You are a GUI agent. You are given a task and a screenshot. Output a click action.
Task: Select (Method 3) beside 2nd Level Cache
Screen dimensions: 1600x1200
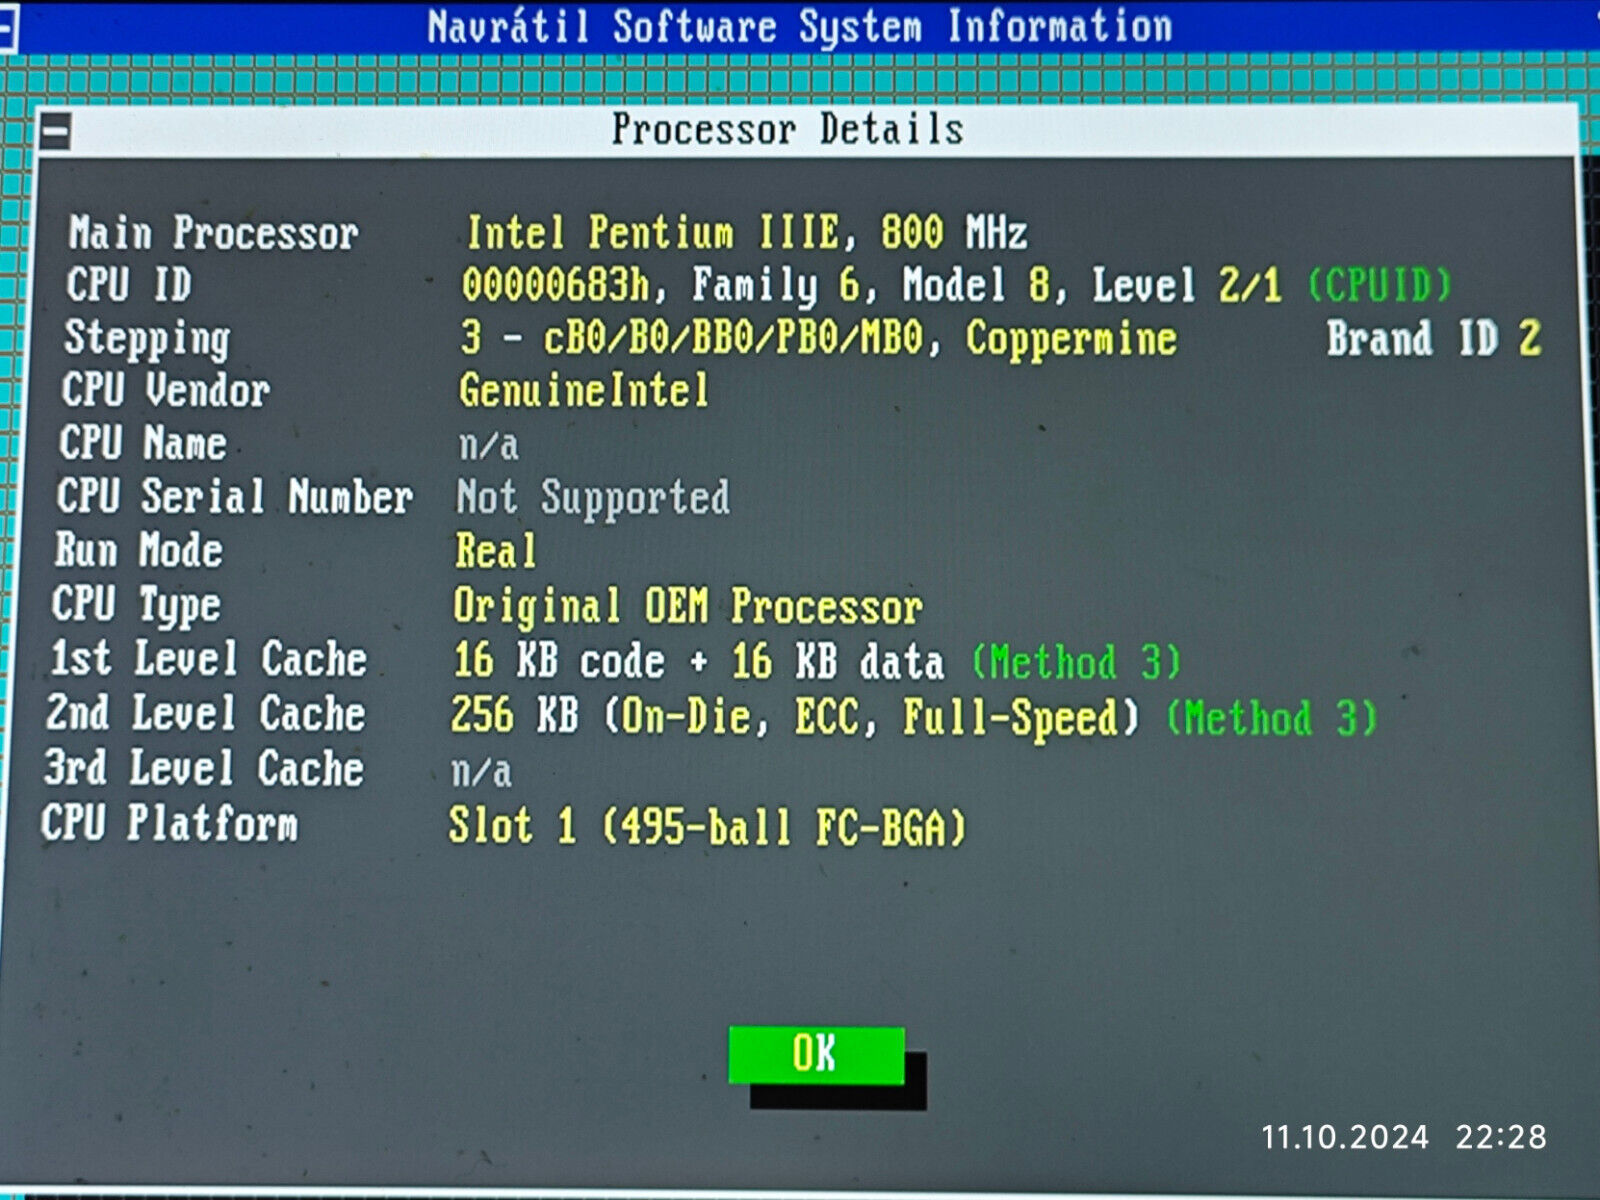pos(1272,719)
